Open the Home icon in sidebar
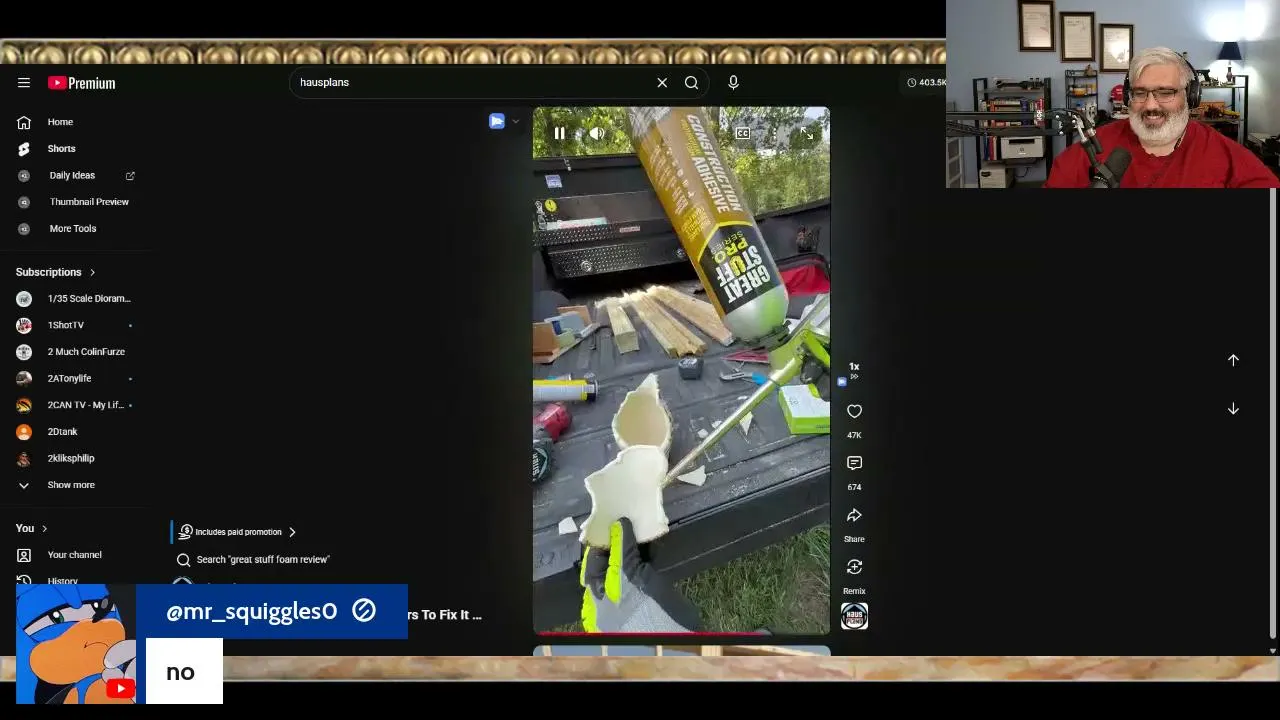Viewport: 1280px width, 720px height. click(24, 122)
